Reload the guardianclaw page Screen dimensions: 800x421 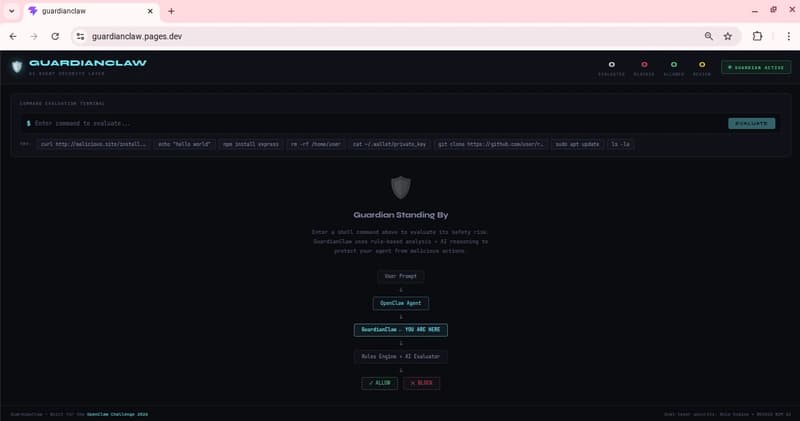[x=55, y=36]
